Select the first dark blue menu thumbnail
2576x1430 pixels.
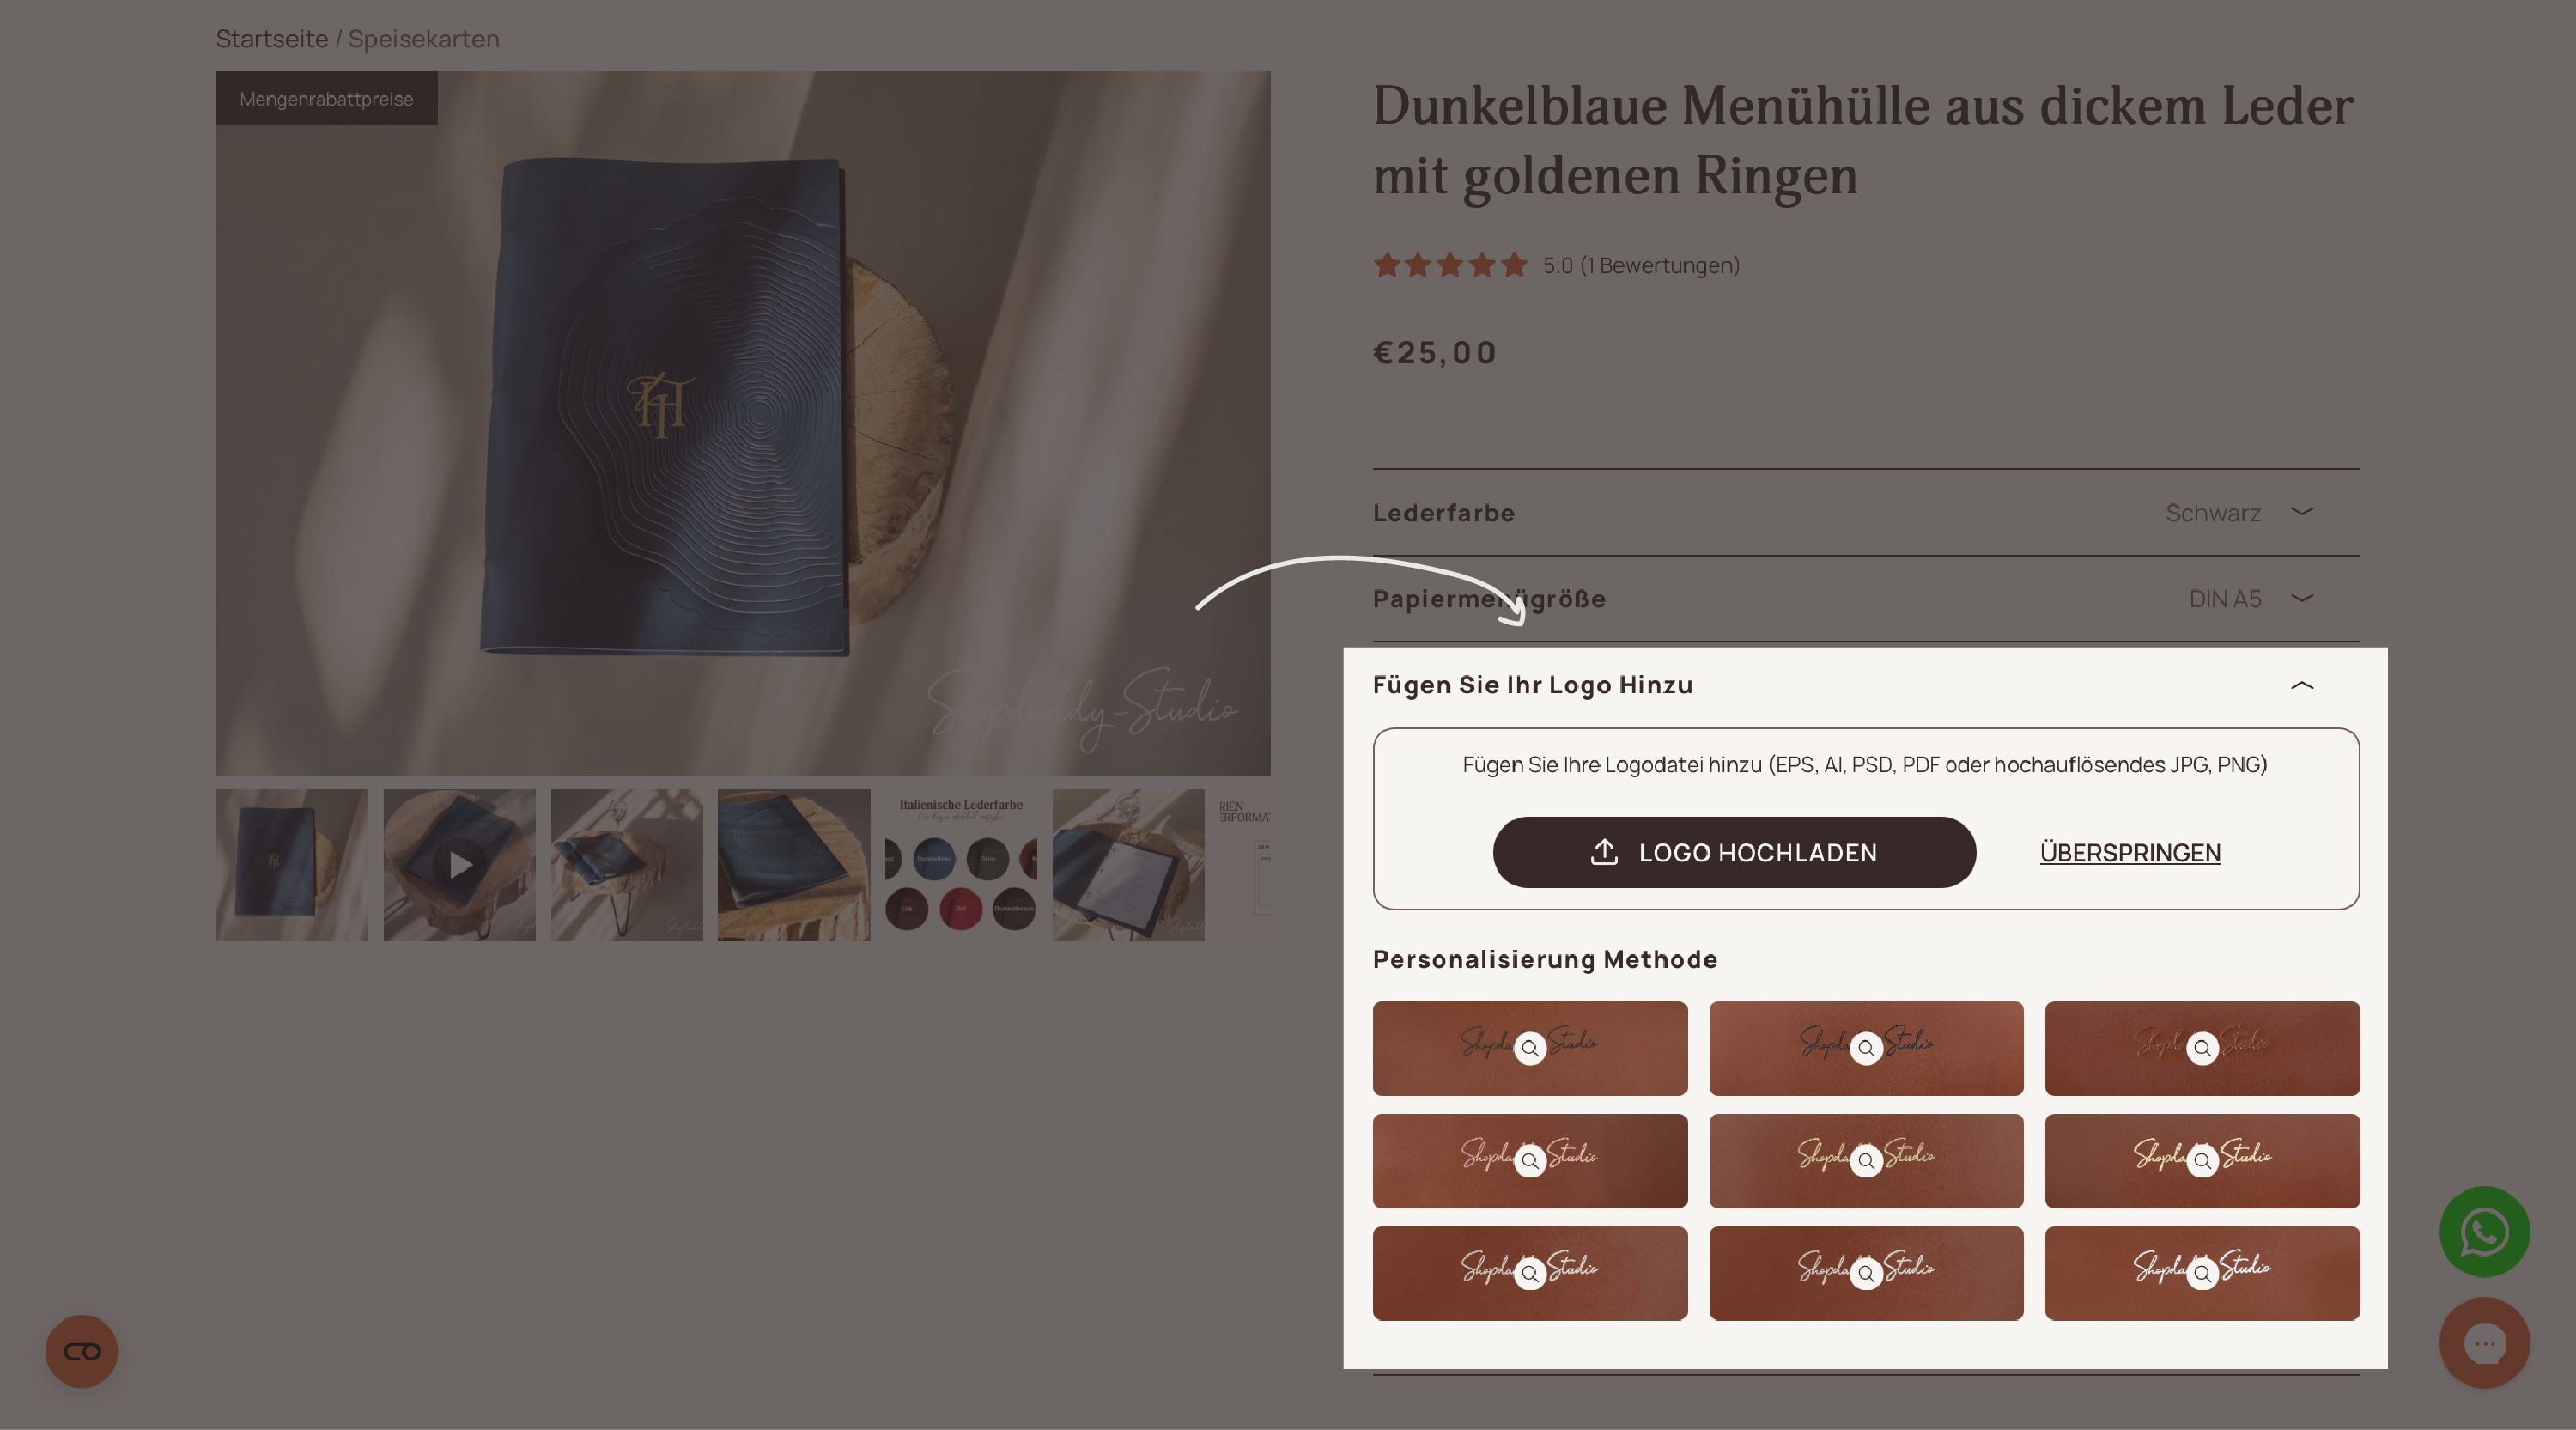point(292,865)
